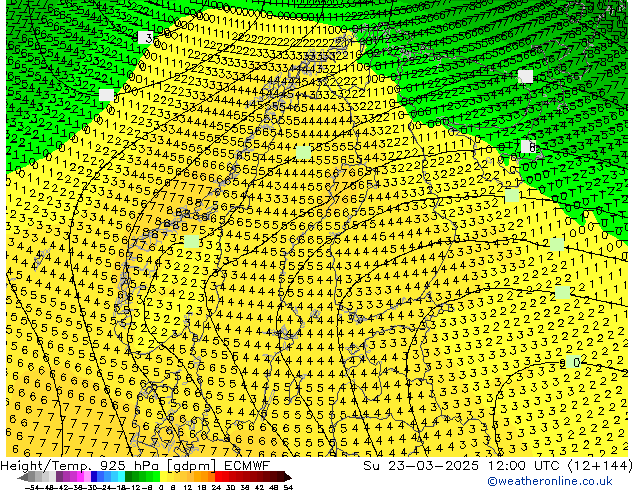The width and height of the screenshot is (634, 490).
Task: Click the bright red swatch above 24 in legend
Action: (218, 477)
